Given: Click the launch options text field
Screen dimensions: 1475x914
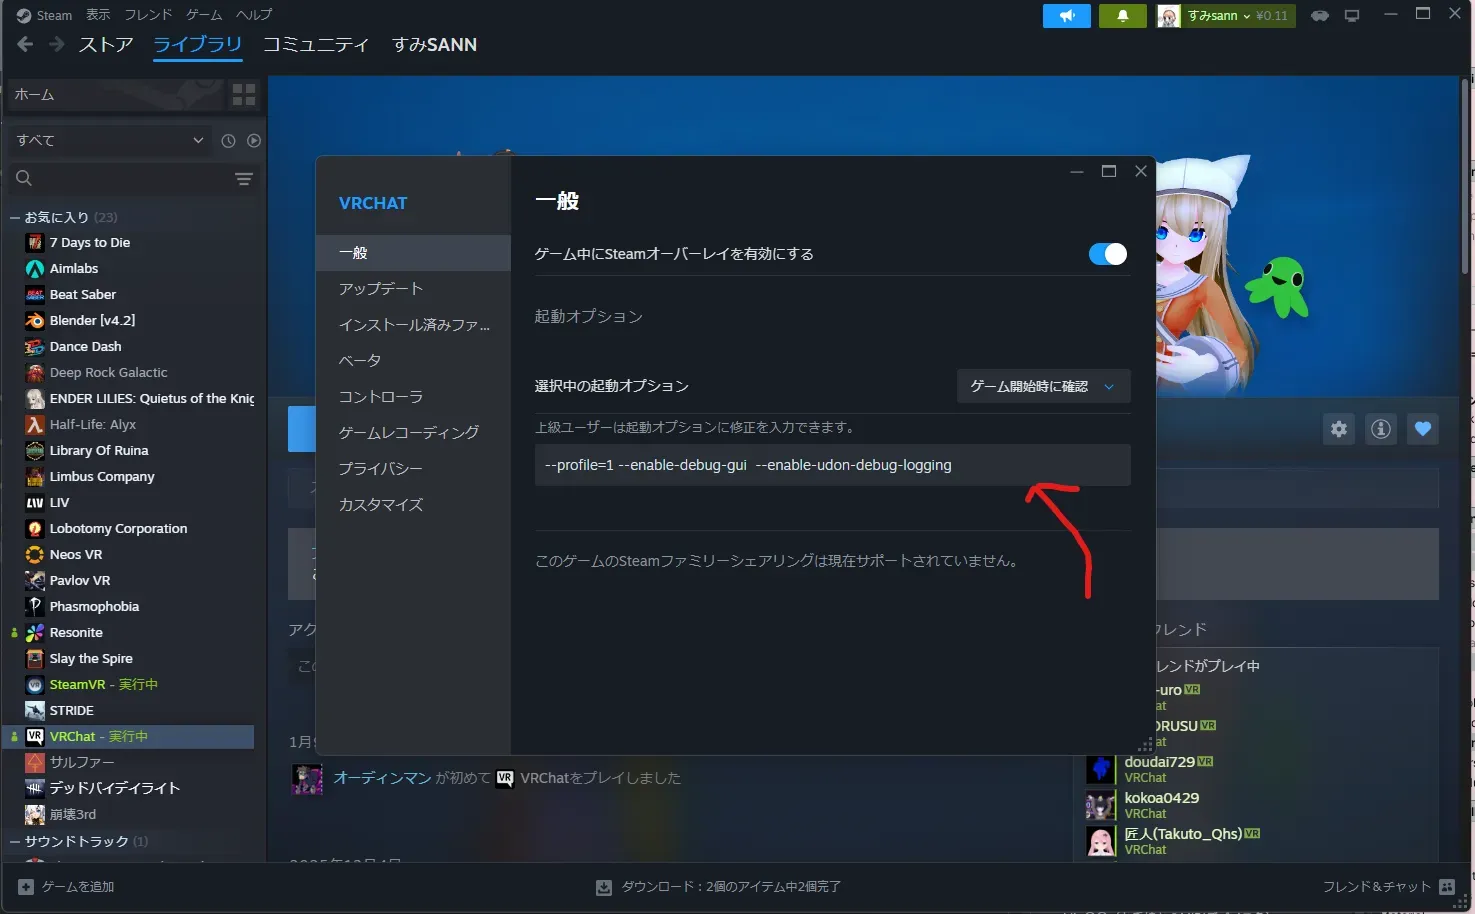Looking at the screenshot, I should (832, 465).
